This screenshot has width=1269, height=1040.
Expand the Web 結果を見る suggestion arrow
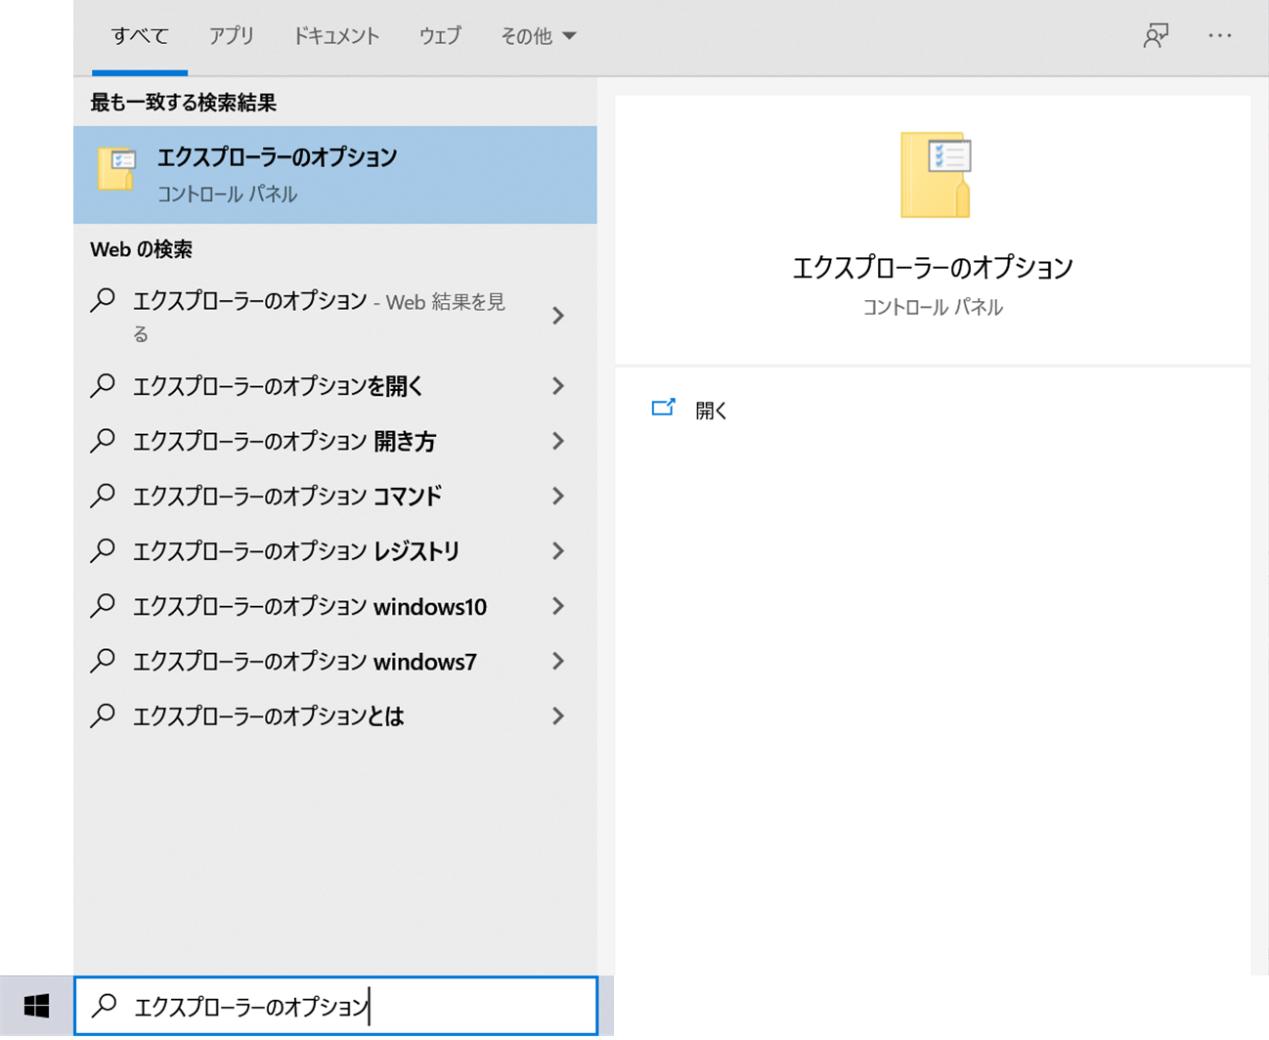(558, 316)
